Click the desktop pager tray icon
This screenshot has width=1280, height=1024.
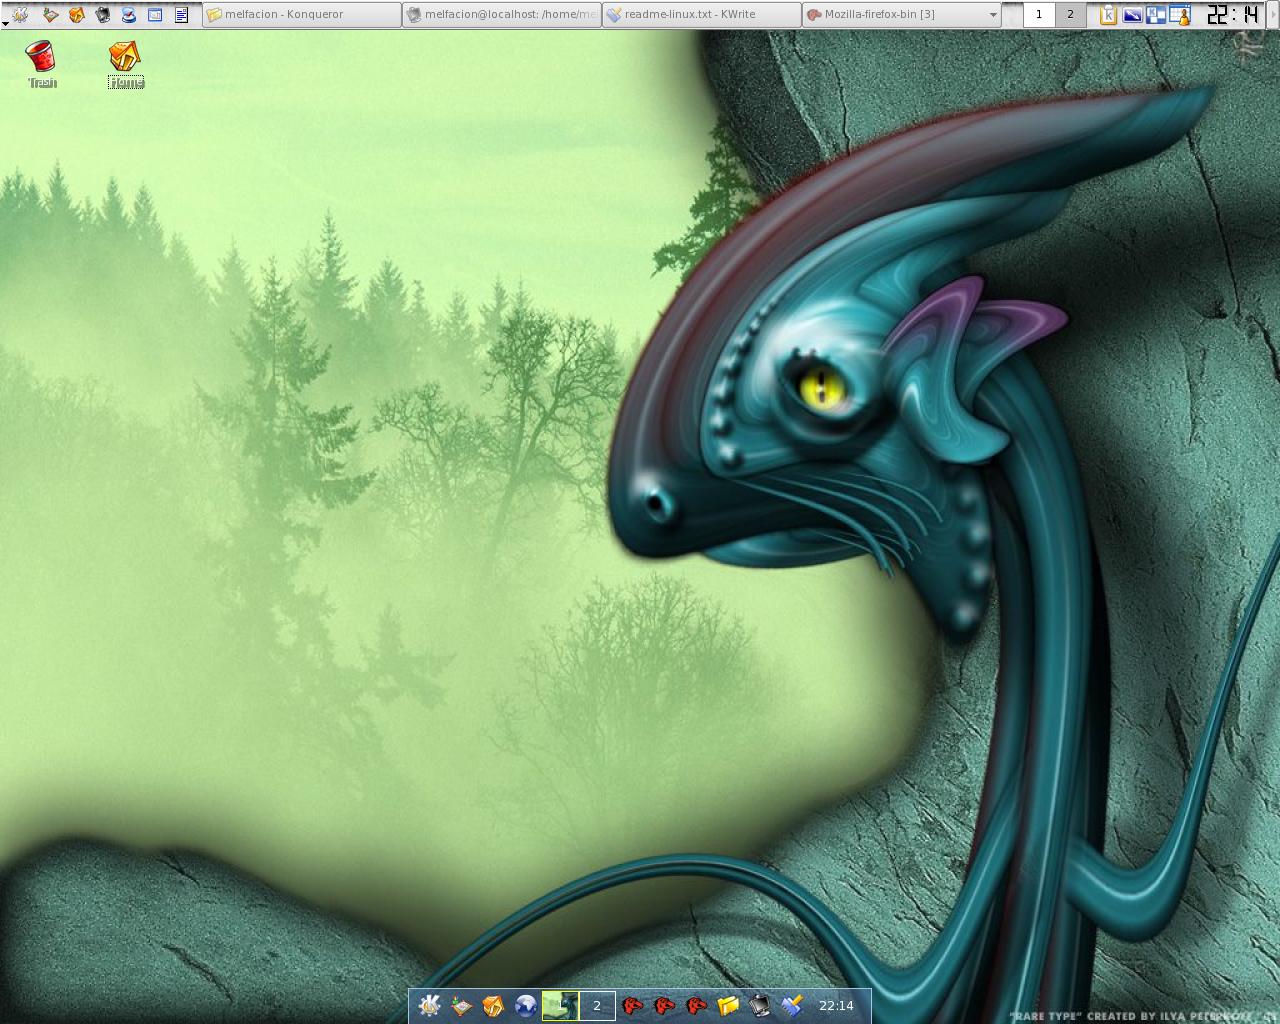click(x=1156, y=15)
